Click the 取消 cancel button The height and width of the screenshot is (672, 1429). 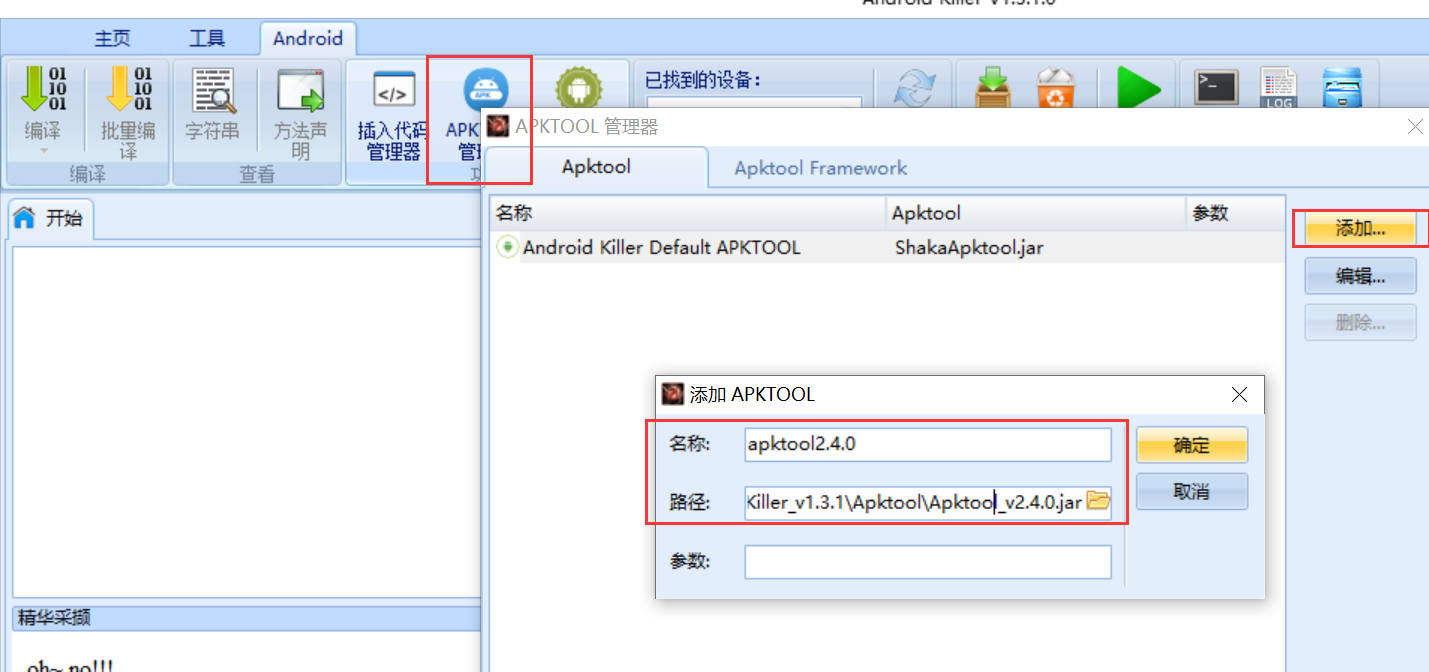tap(1192, 492)
